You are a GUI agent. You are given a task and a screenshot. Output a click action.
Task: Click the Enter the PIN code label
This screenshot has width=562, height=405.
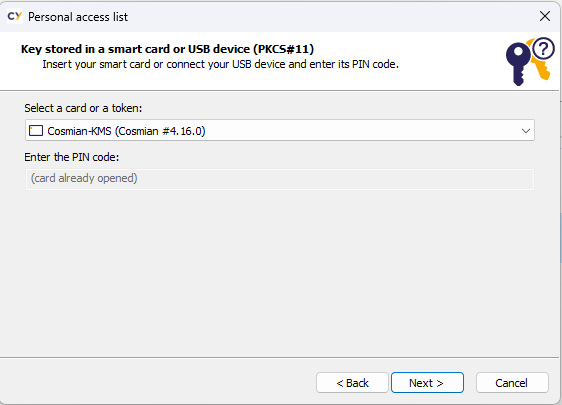click(x=72, y=157)
